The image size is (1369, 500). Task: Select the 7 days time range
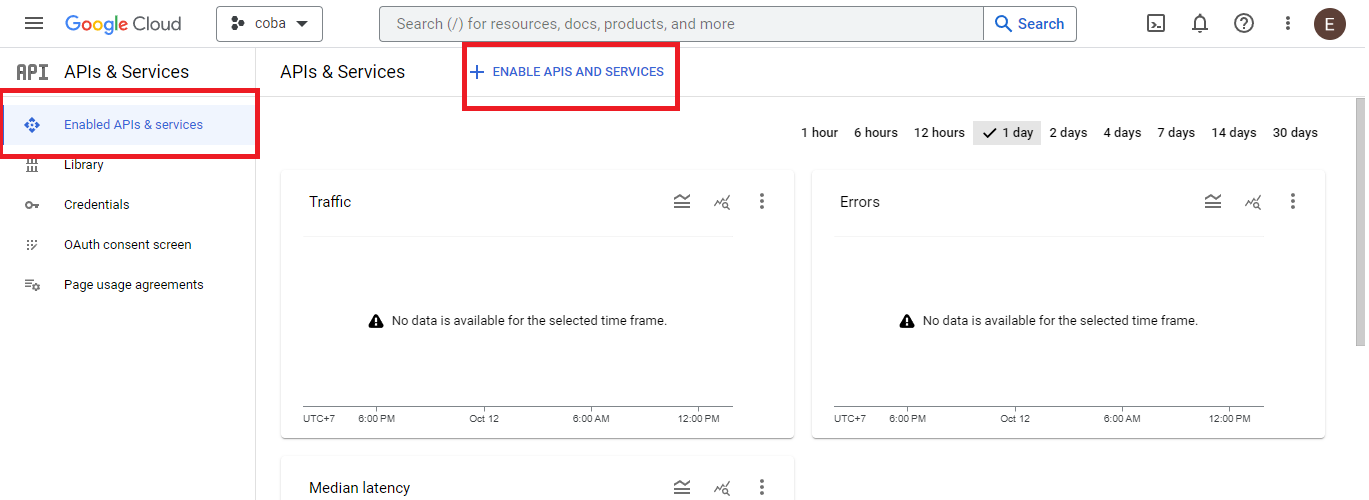[x=1176, y=133]
